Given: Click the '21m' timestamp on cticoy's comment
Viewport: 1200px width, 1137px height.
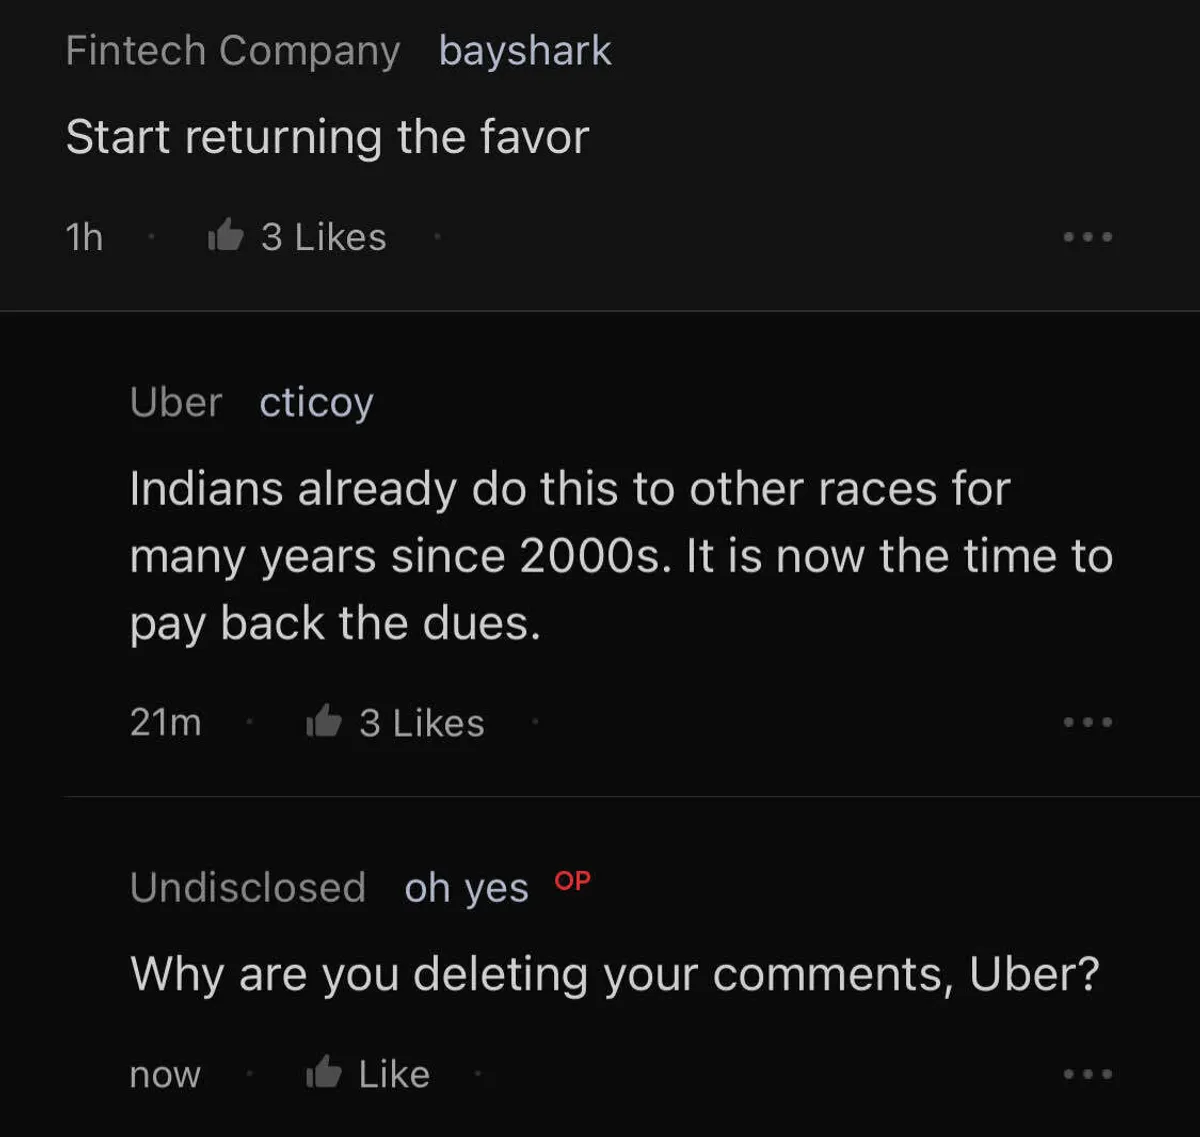Looking at the screenshot, I should click(165, 722).
